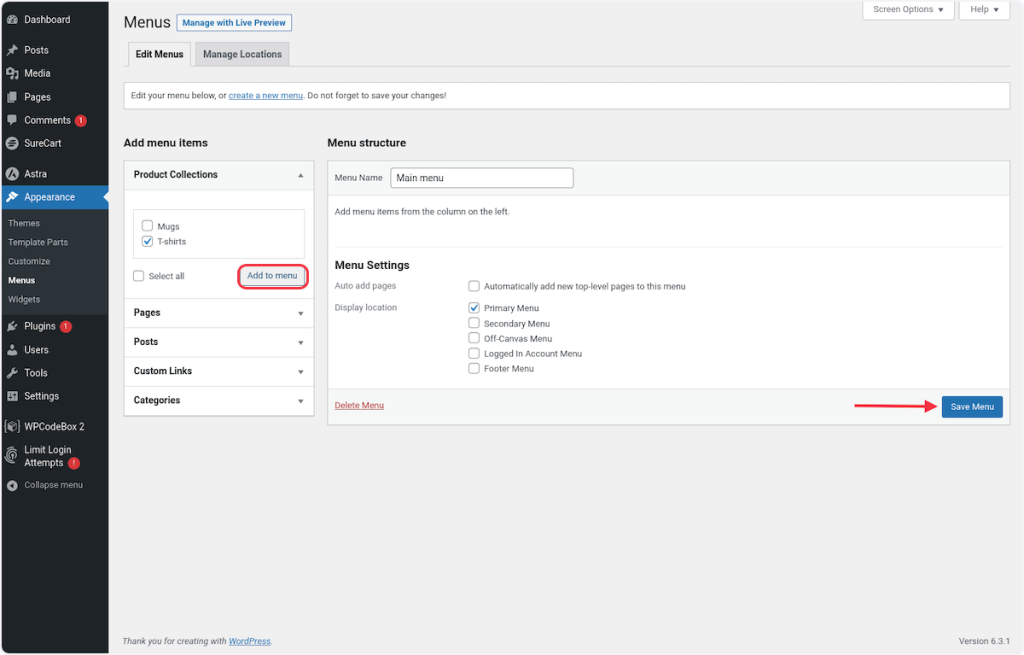Open Comments using its speech bubble icon
This screenshot has height=655, width=1024.
point(12,120)
